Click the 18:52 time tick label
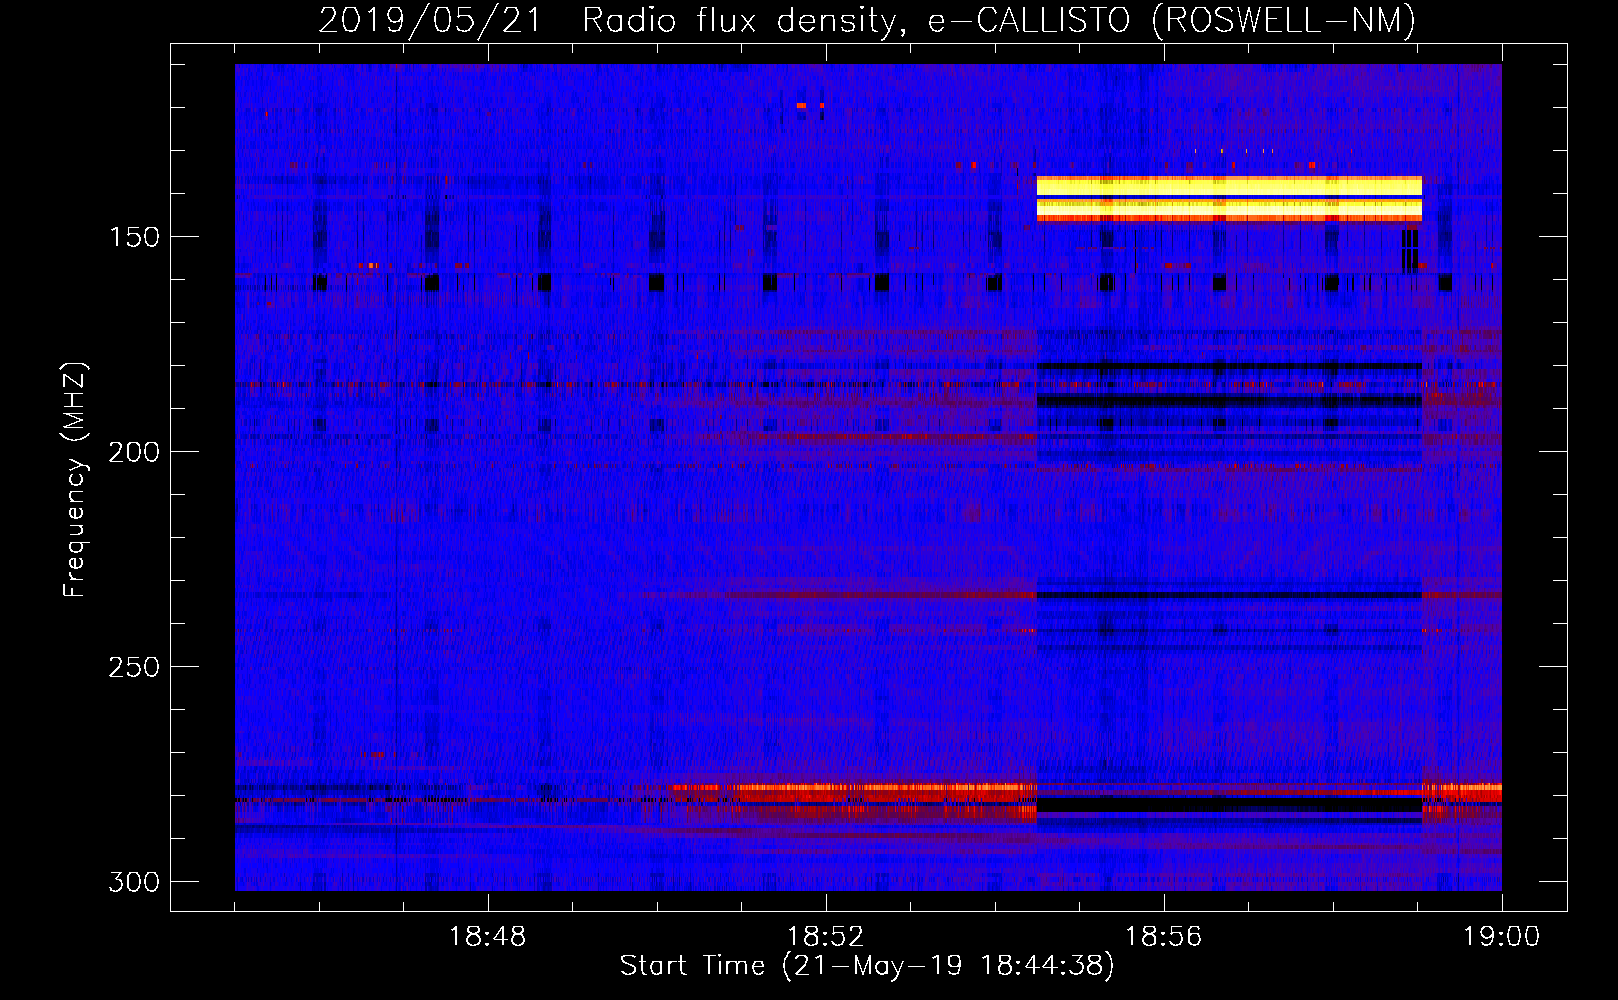The width and height of the screenshot is (1618, 1000). [825, 937]
